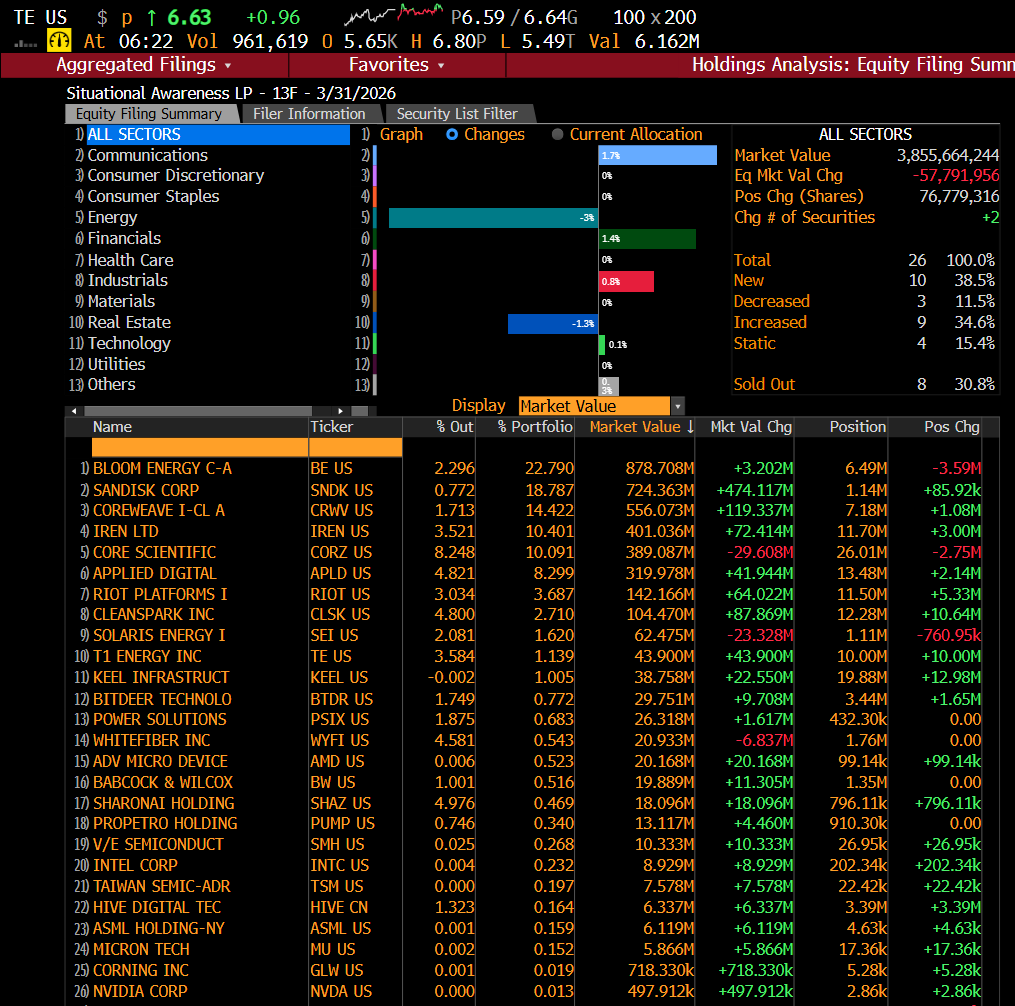Click the TE US security header
This screenshot has height=1006, width=1015.
pos(40,17)
